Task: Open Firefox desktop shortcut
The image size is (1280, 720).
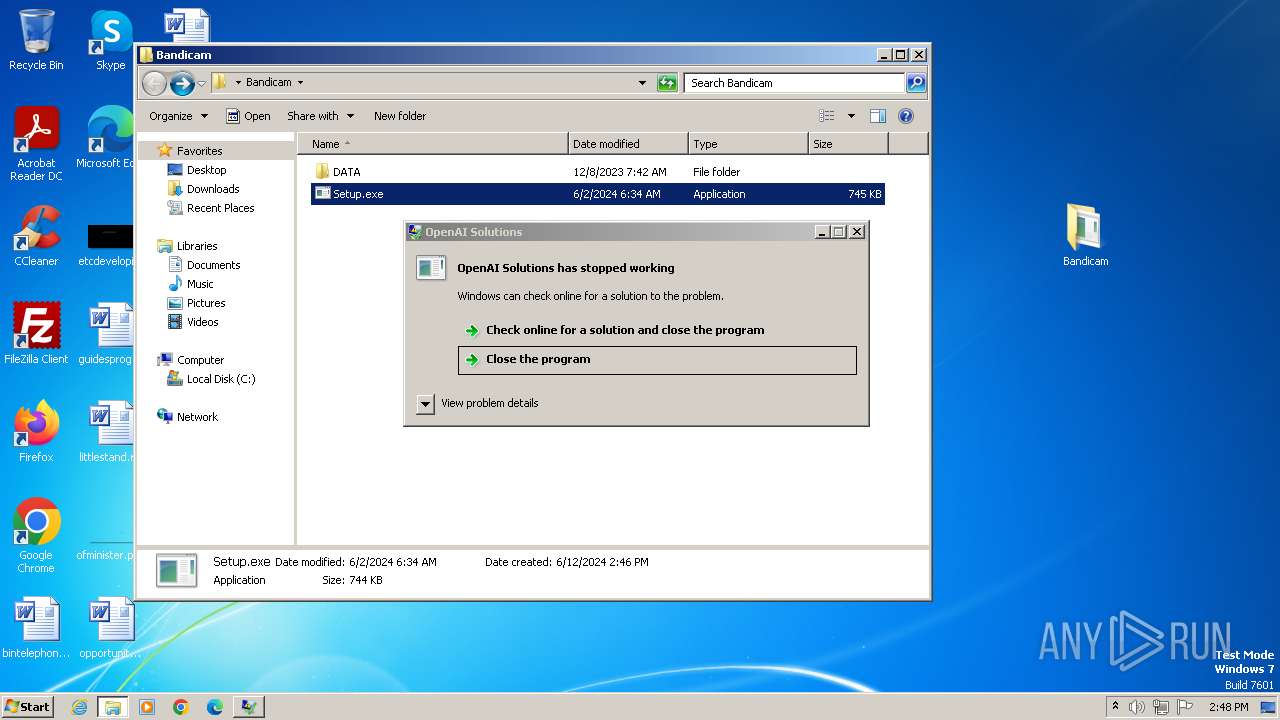Action: [36, 432]
